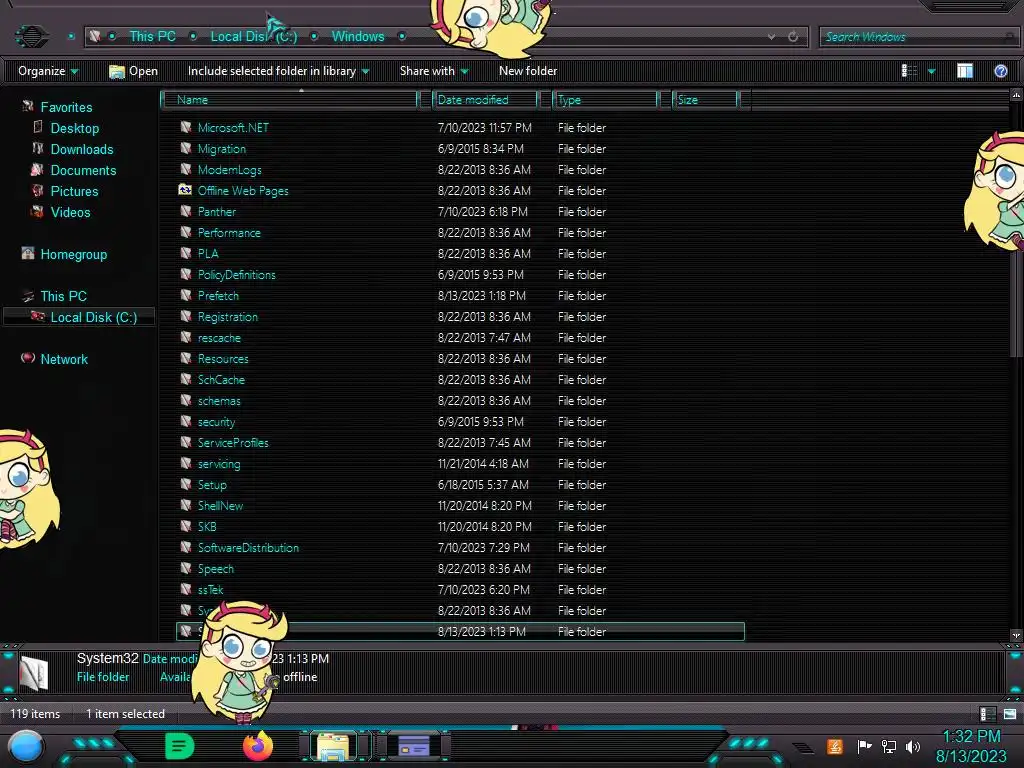Open Firefox from the taskbar
Viewport: 1024px width, 768px height.
[258, 746]
